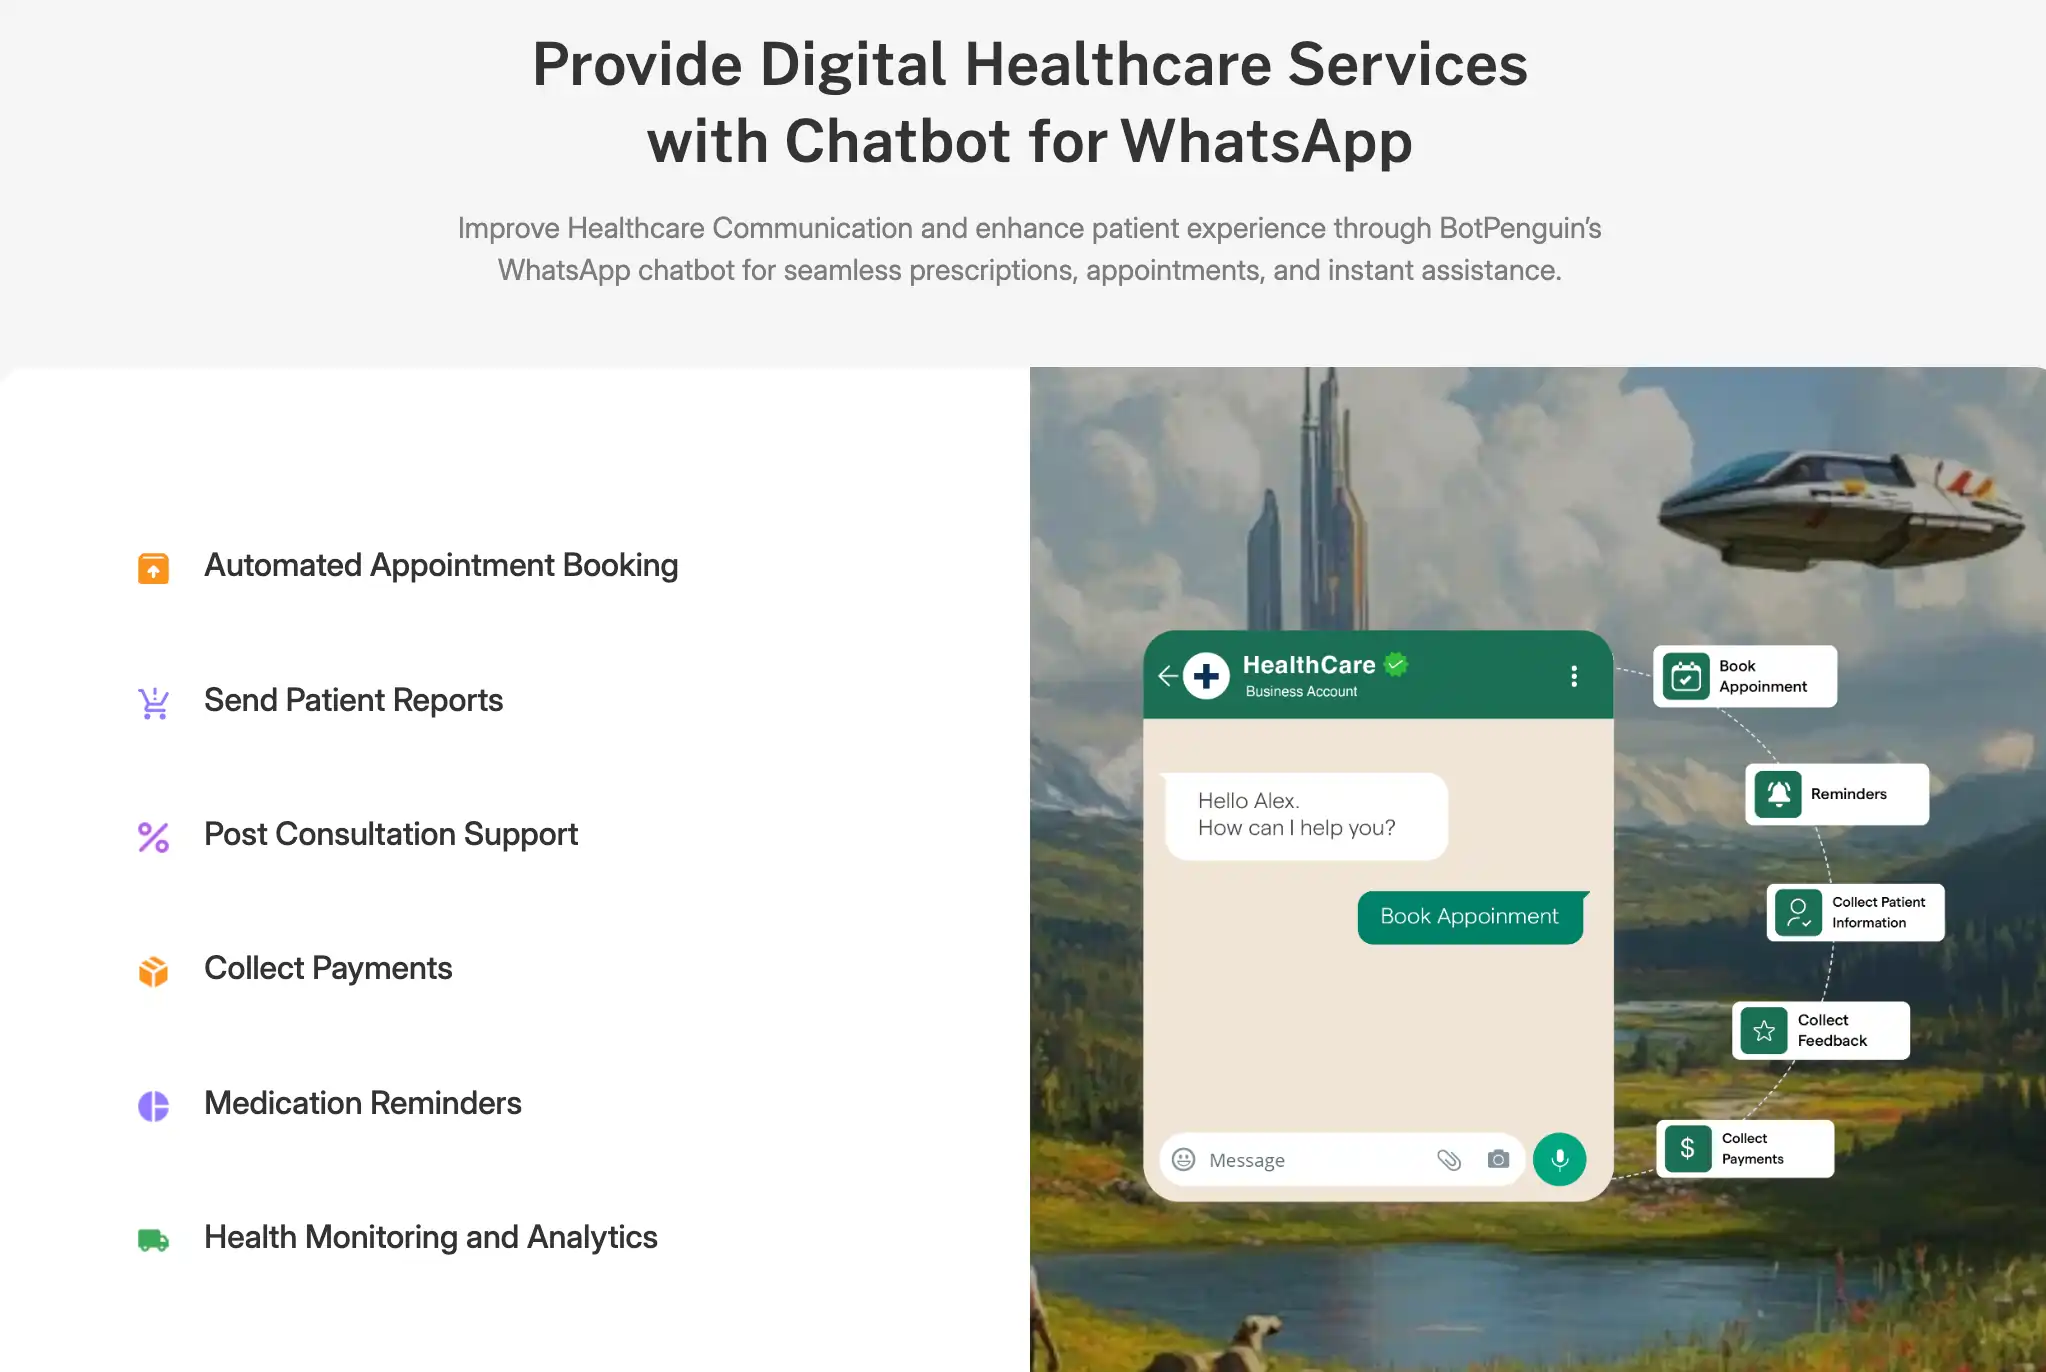The width and height of the screenshot is (2046, 1372).
Task: Select the Collect Payments menu item
Action: tap(328, 968)
